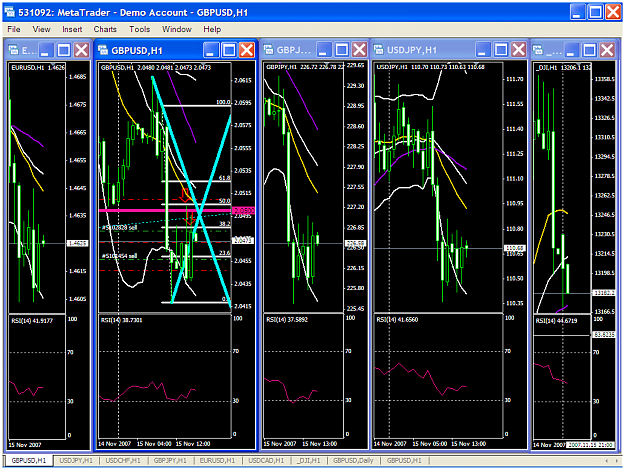Minimize the GBPUSD,H1 chart window
The height and width of the screenshot is (470, 625).
[211, 50]
